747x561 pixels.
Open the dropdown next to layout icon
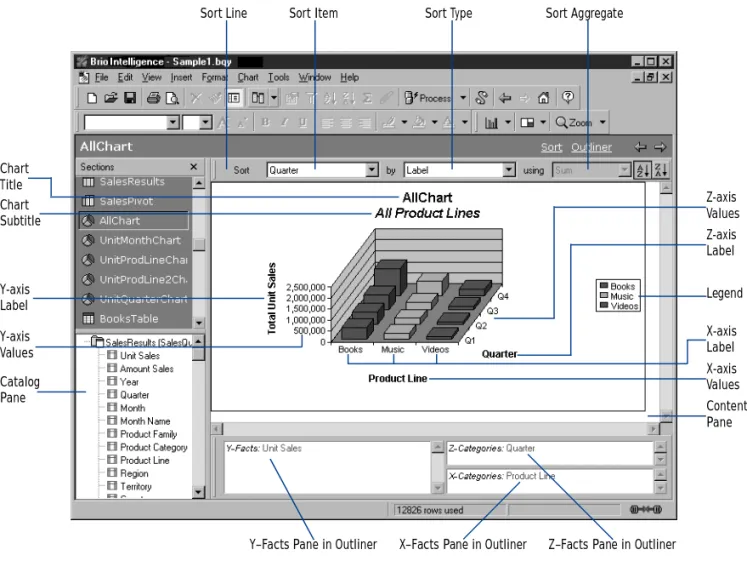(273, 98)
